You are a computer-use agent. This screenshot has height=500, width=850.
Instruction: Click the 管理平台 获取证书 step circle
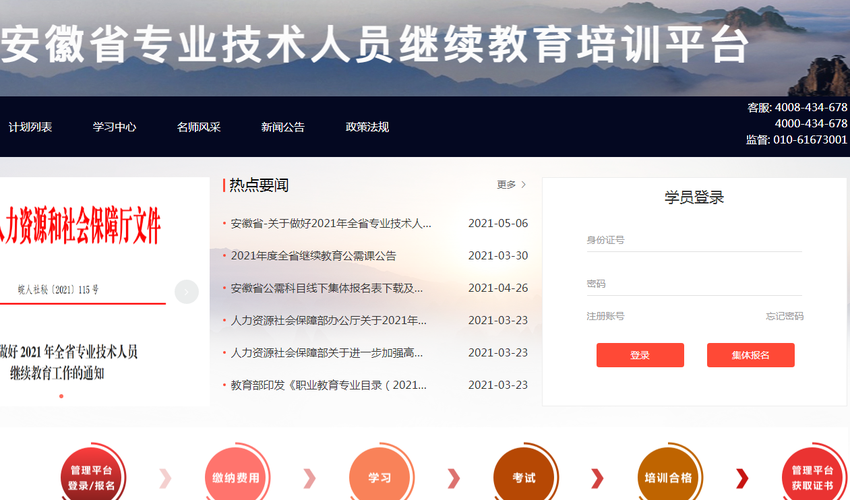pos(813,476)
